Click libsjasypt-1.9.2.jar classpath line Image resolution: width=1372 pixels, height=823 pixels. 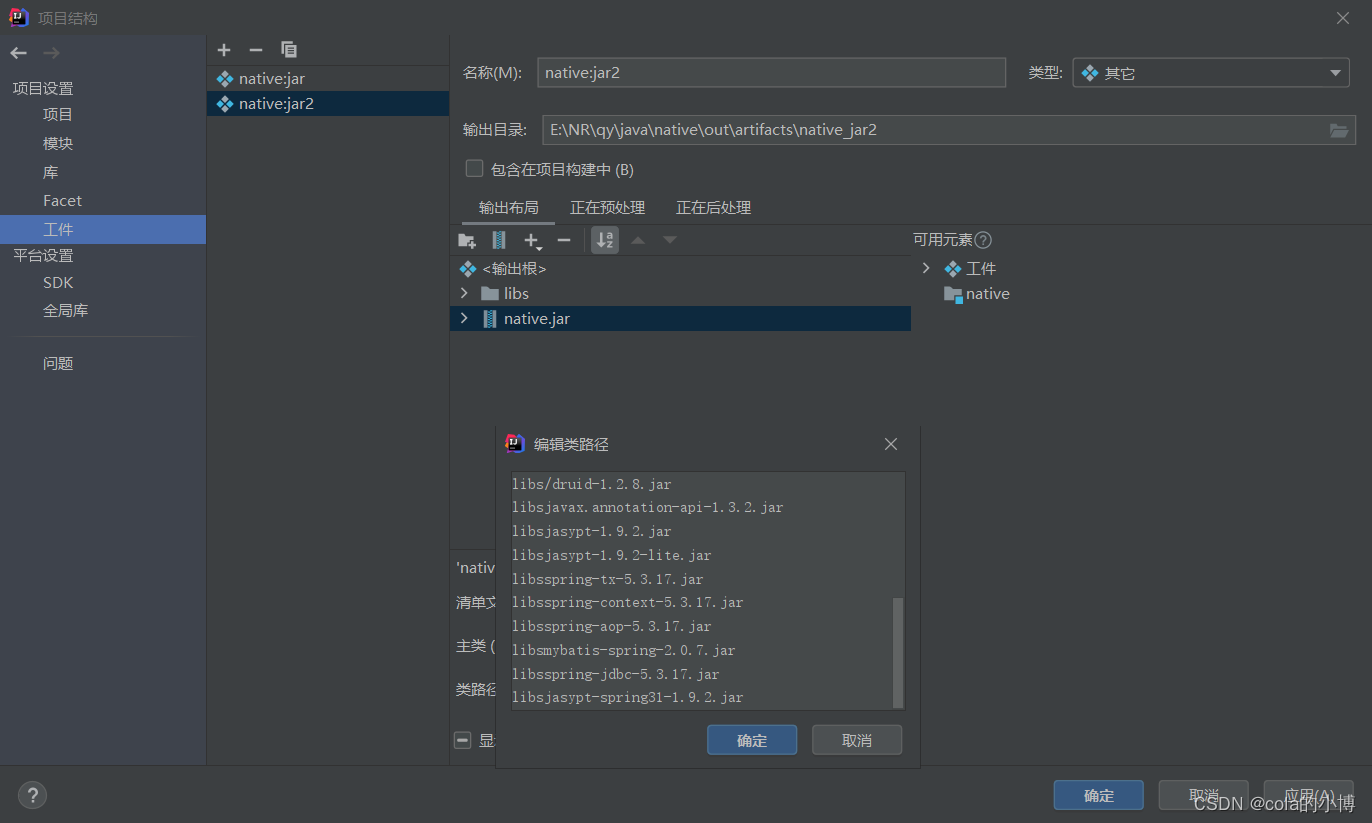(592, 532)
